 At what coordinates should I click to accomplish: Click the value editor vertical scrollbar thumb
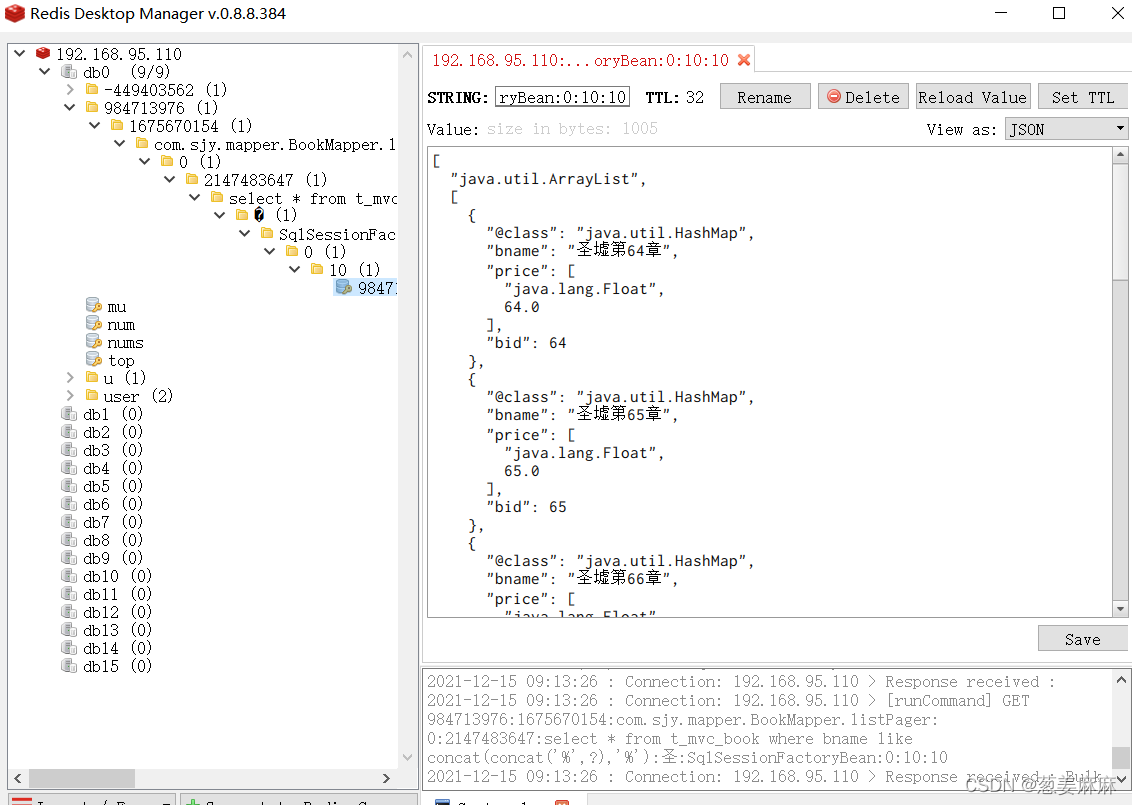click(x=1120, y=220)
